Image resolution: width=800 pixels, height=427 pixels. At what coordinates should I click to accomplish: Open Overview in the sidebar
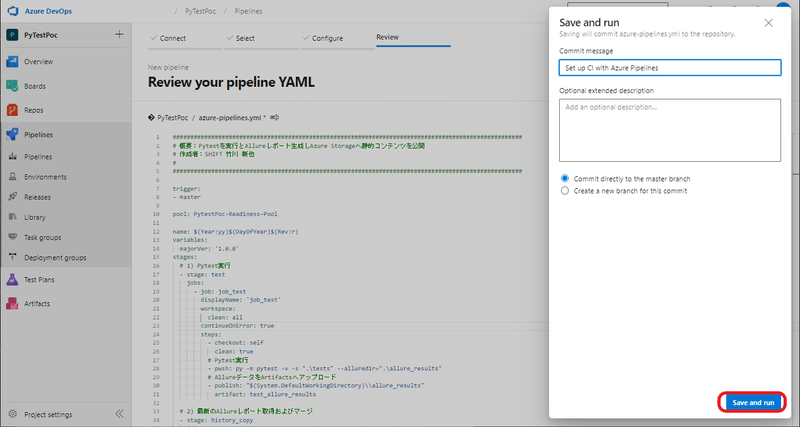pyautogui.click(x=39, y=61)
